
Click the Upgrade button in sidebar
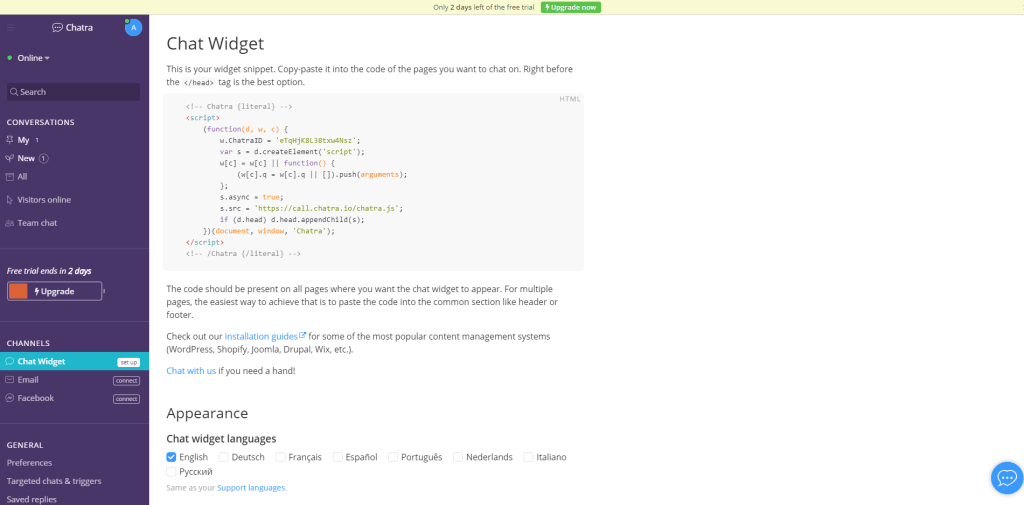pos(55,291)
